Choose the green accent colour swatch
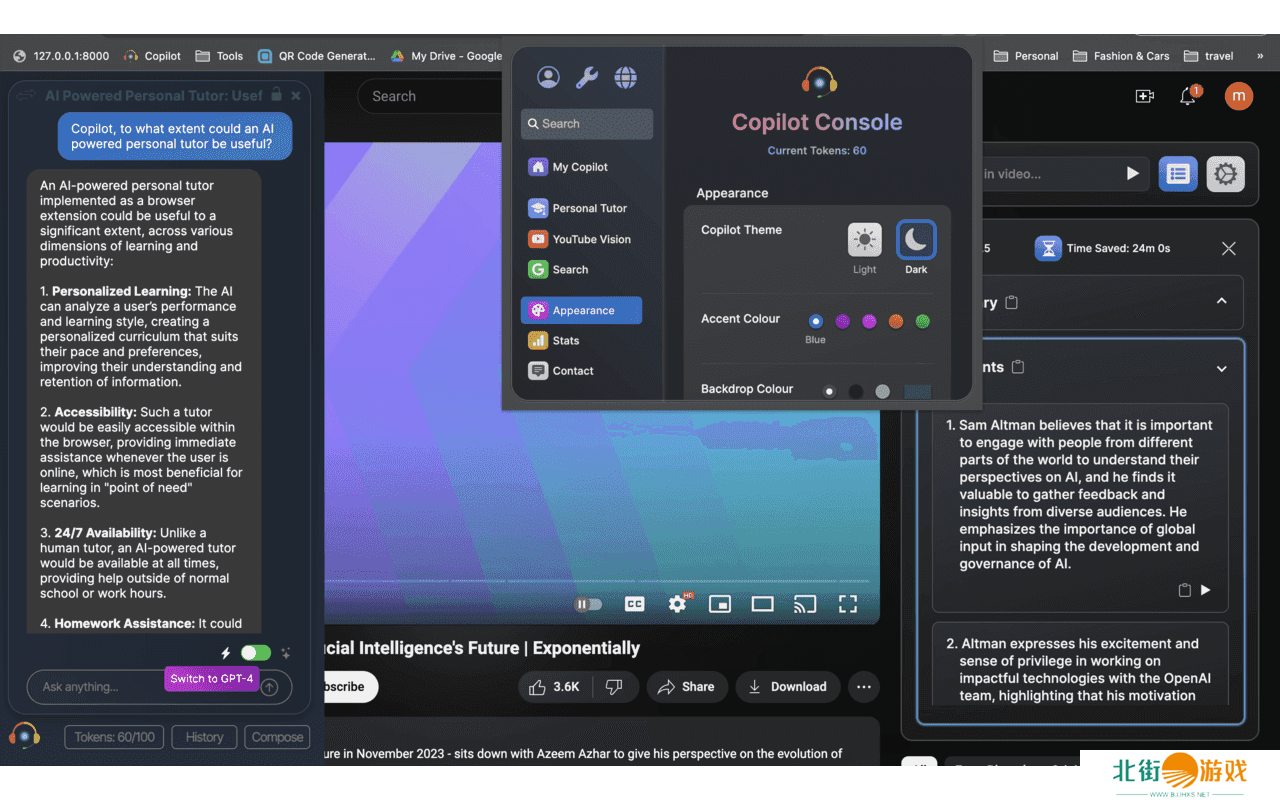Viewport: 1280px width, 800px height. pos(923,321)
